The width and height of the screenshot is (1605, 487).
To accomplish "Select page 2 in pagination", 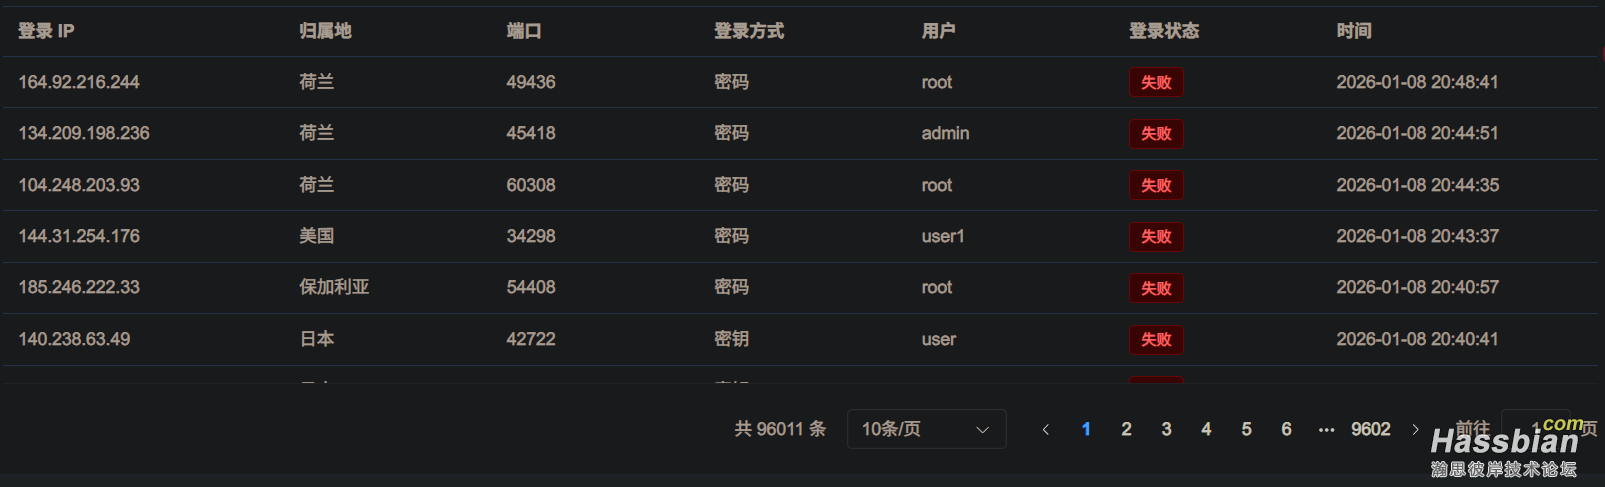I will point(1126,430).
